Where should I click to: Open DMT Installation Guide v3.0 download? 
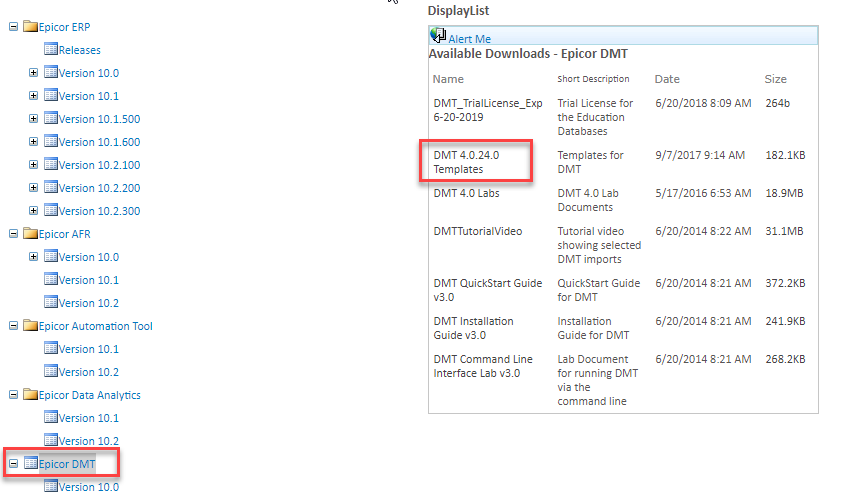(x=473, y=328)
